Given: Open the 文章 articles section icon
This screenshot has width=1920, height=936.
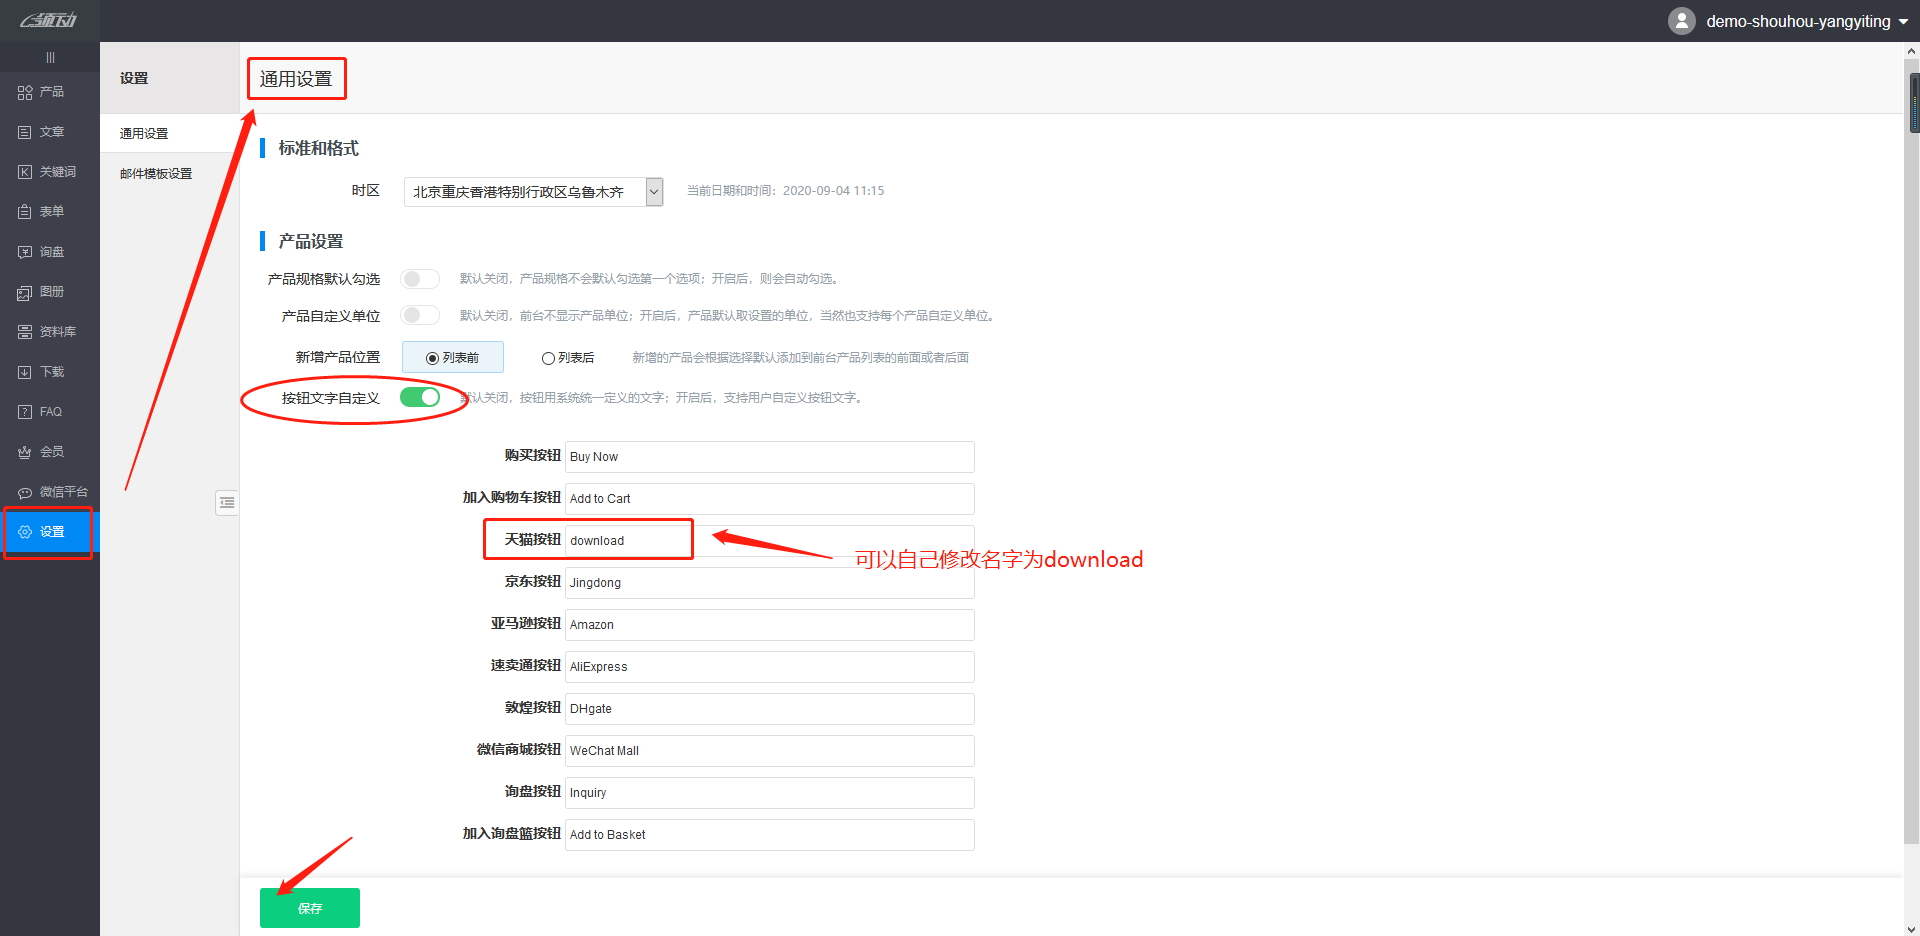Looking at the screenshot, I should coord(25,132).
